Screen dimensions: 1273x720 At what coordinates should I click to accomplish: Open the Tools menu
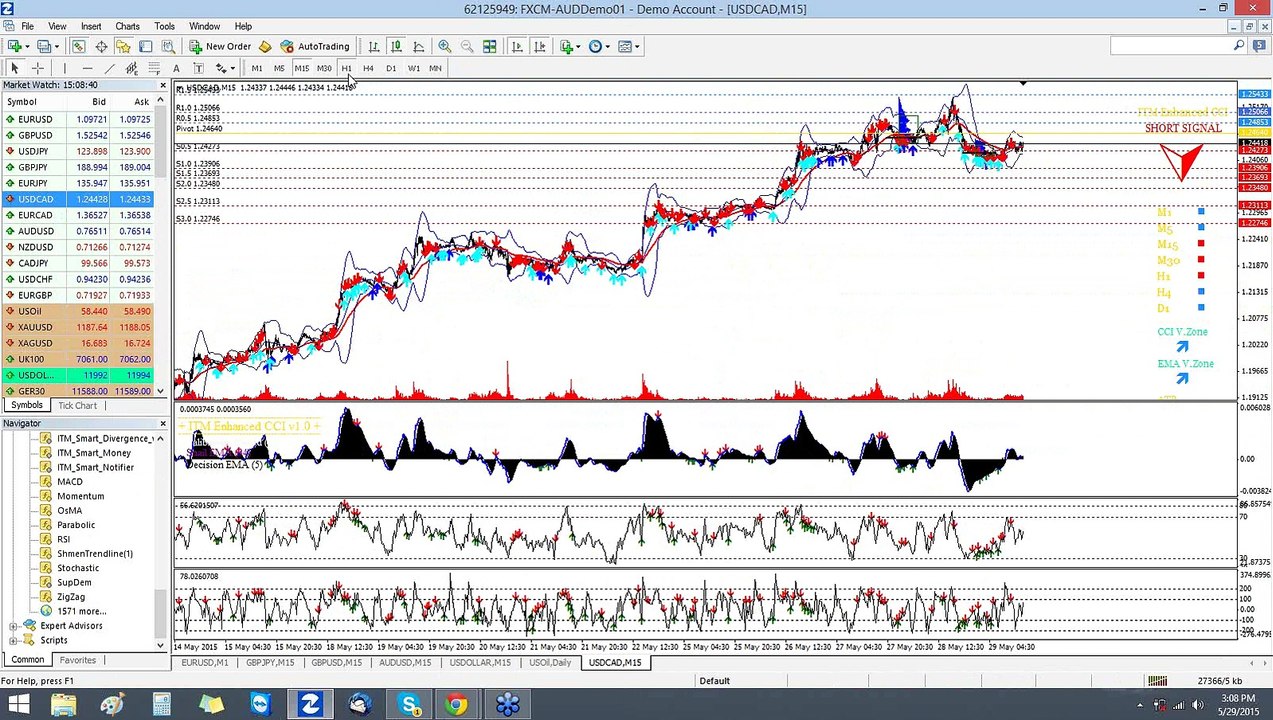coord(165,26)
